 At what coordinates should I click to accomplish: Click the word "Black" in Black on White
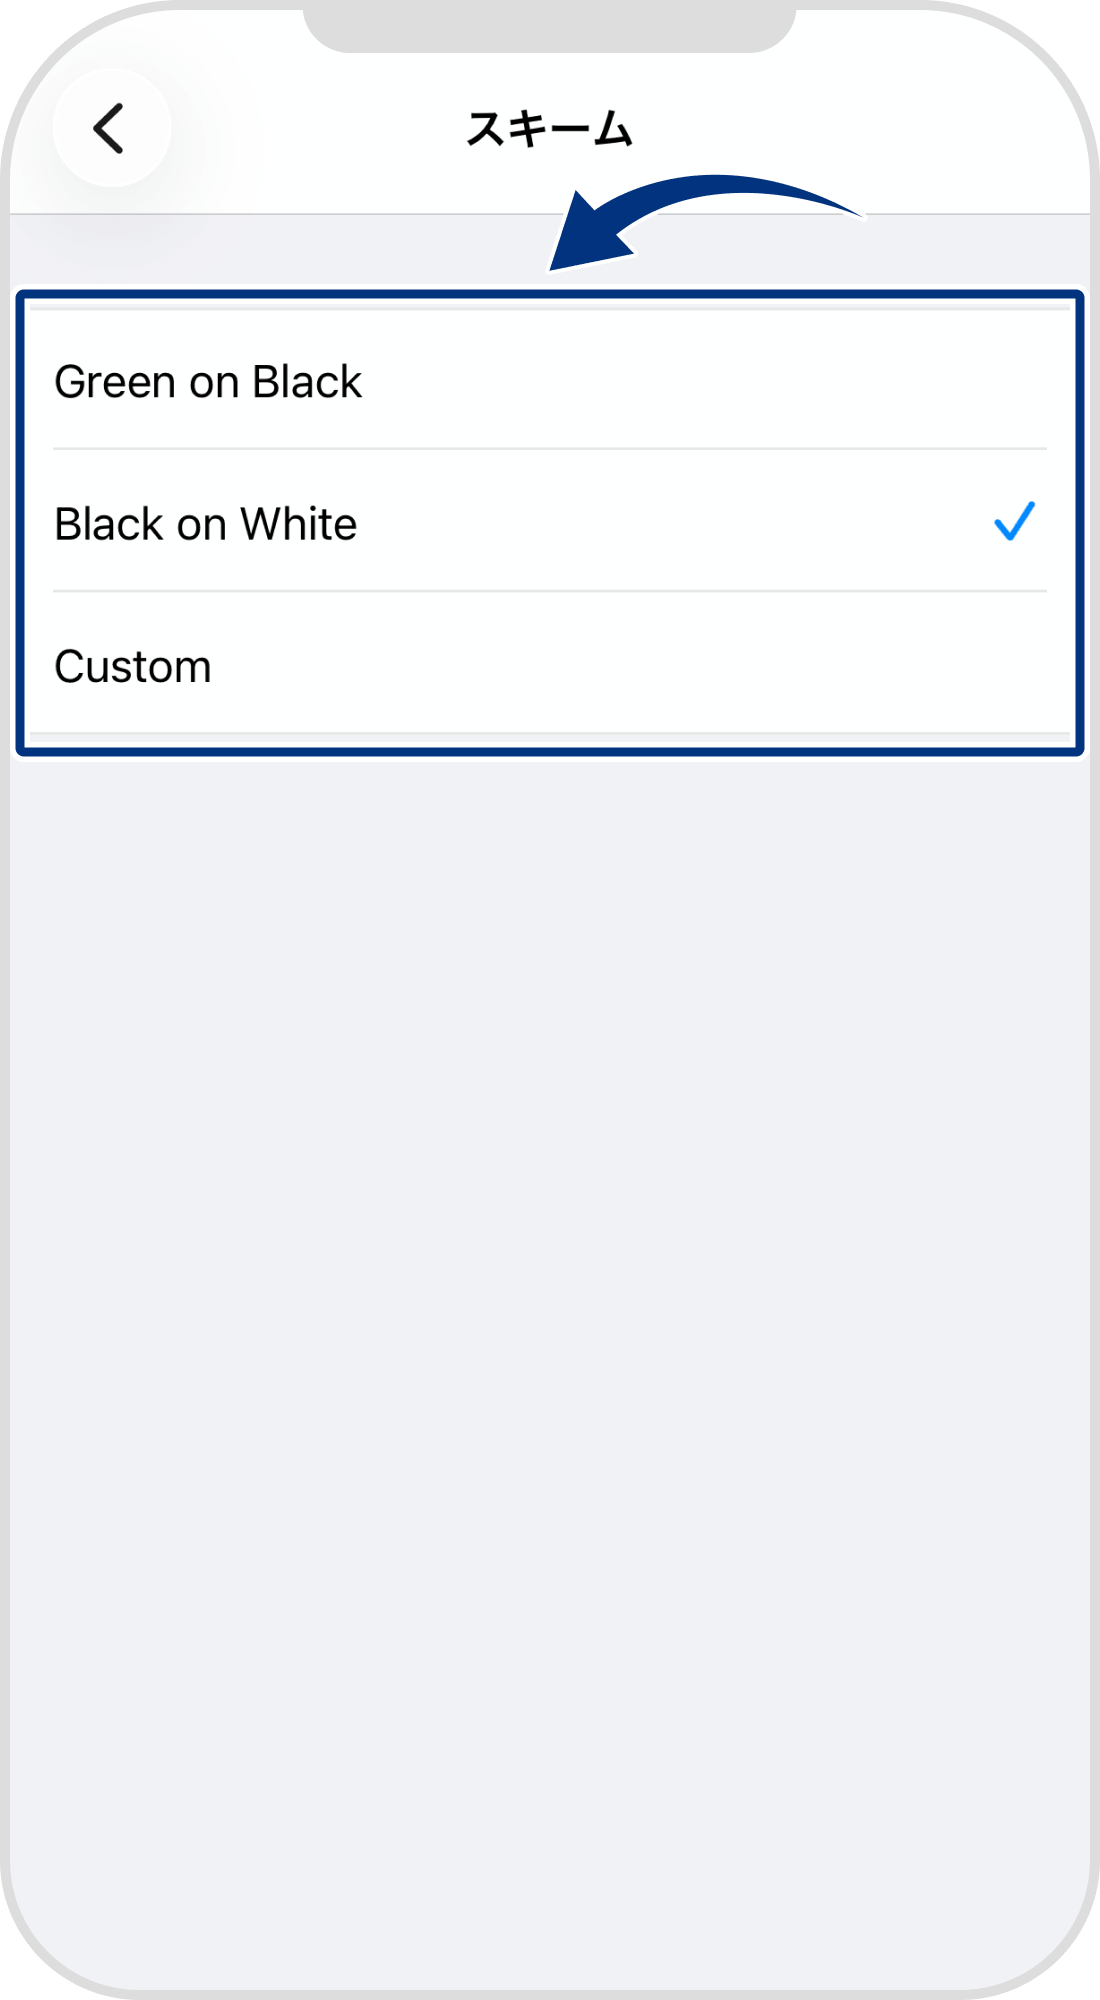tap(108, 524)
